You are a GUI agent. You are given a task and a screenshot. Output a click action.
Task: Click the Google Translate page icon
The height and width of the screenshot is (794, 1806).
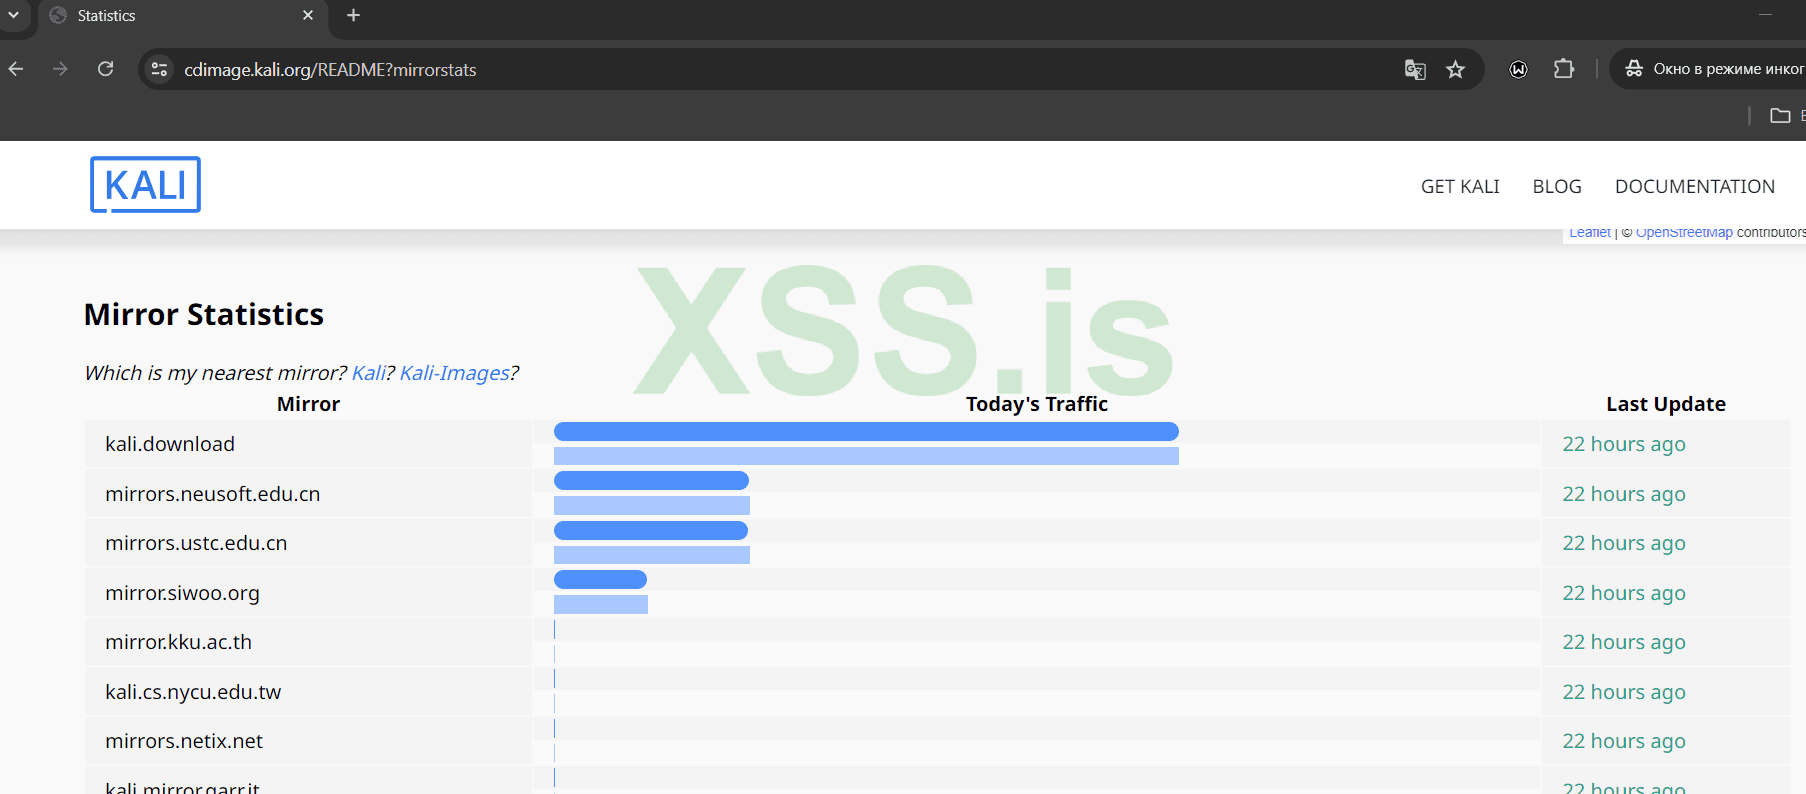tap(1415, 69)
